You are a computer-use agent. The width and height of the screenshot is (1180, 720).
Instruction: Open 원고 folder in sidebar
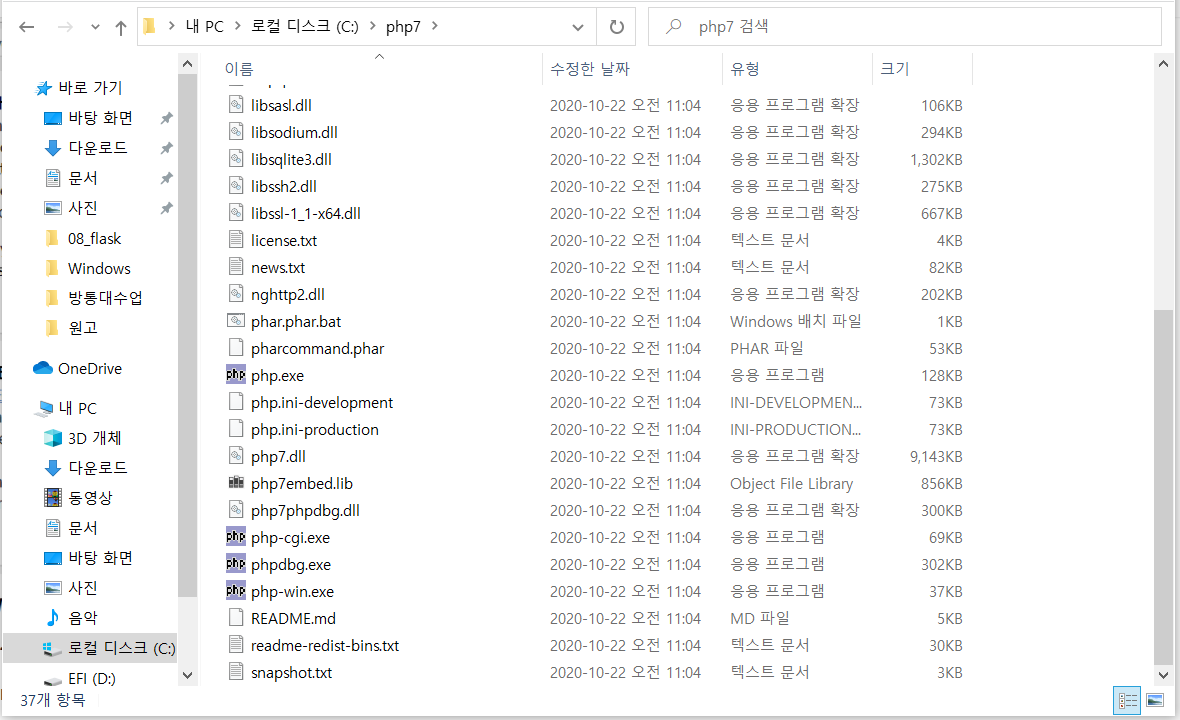(82, 328)
